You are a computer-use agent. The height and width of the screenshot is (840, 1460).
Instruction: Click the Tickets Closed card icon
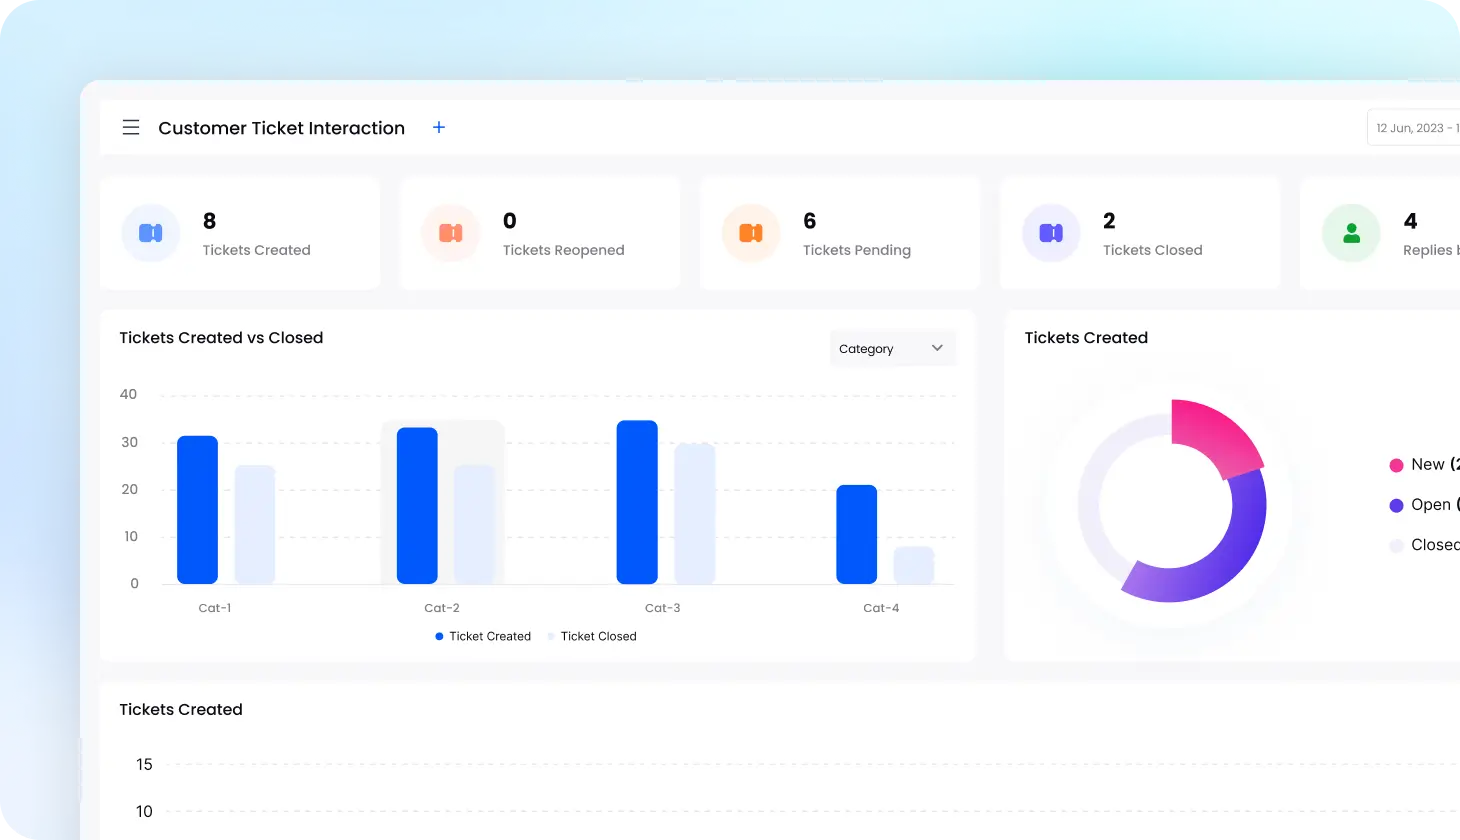pos(1051,233)
